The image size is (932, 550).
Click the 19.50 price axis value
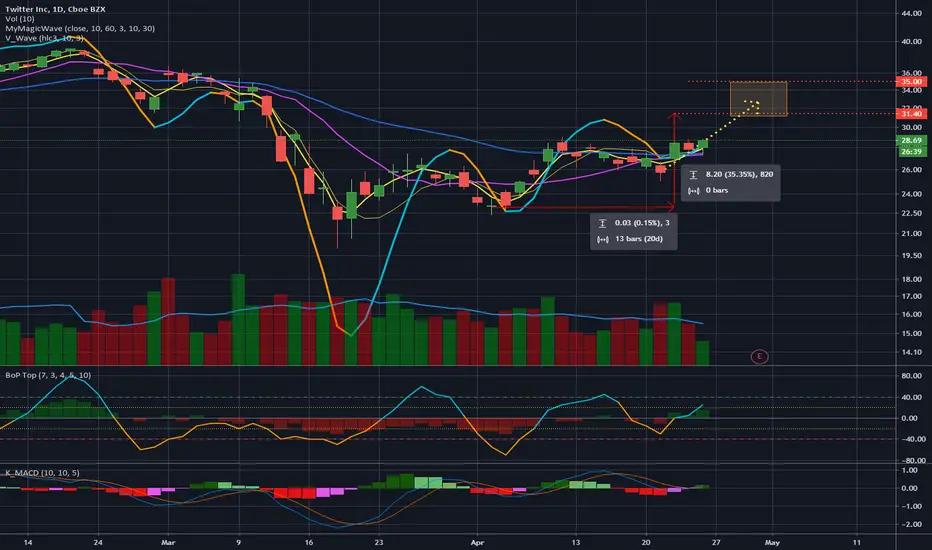(x=912, y=256)
